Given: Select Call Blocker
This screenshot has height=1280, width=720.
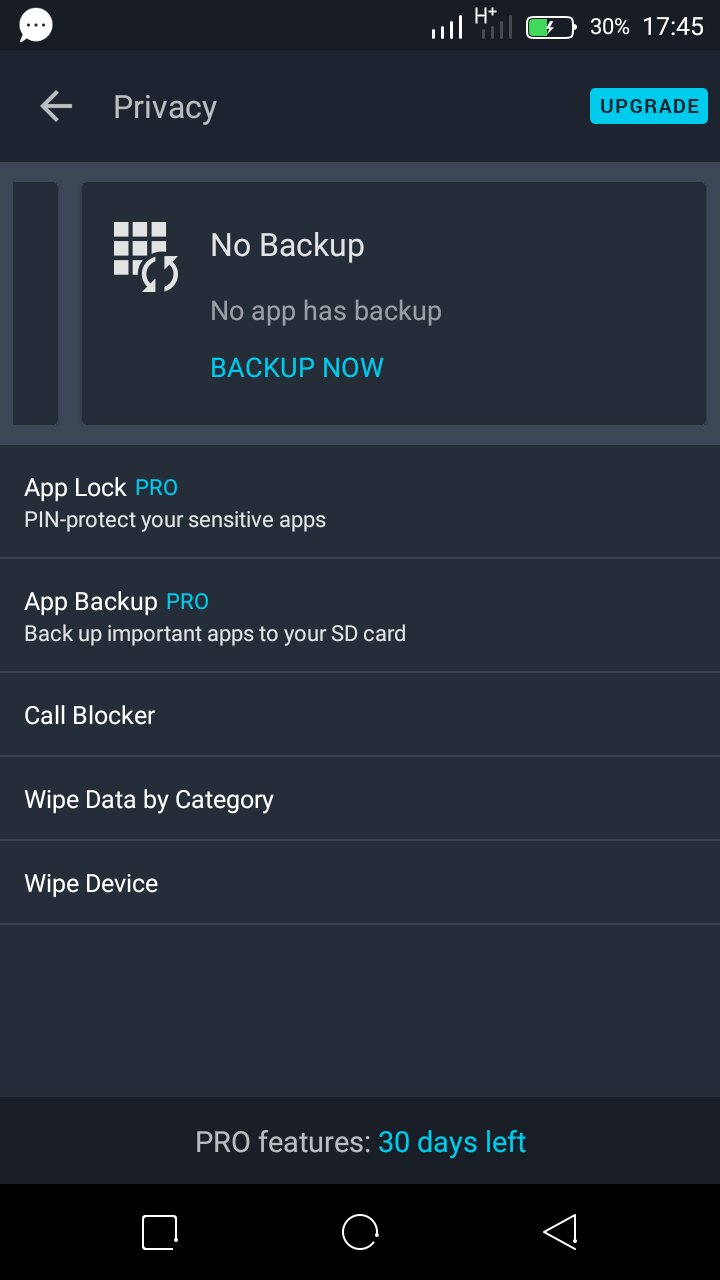Looking at the screenshot, I should click(x=360, y=715).
